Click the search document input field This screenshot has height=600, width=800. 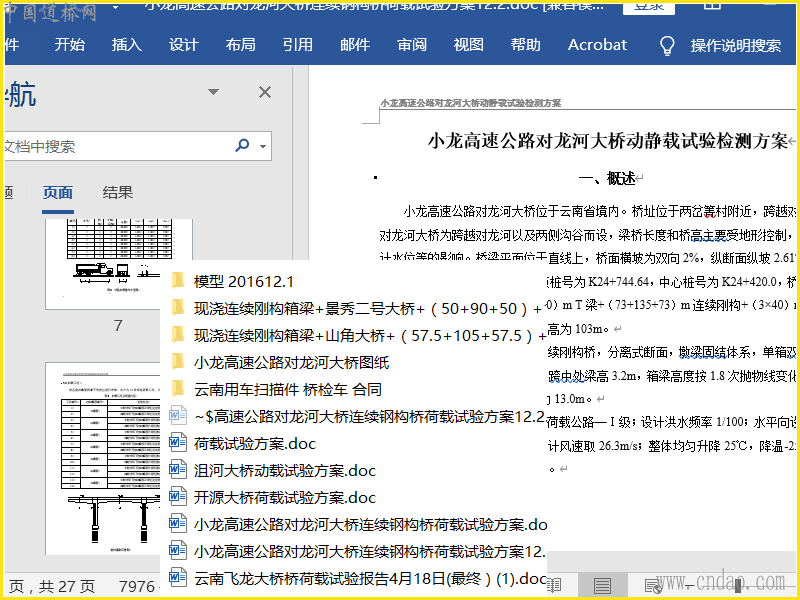point(115,146)
